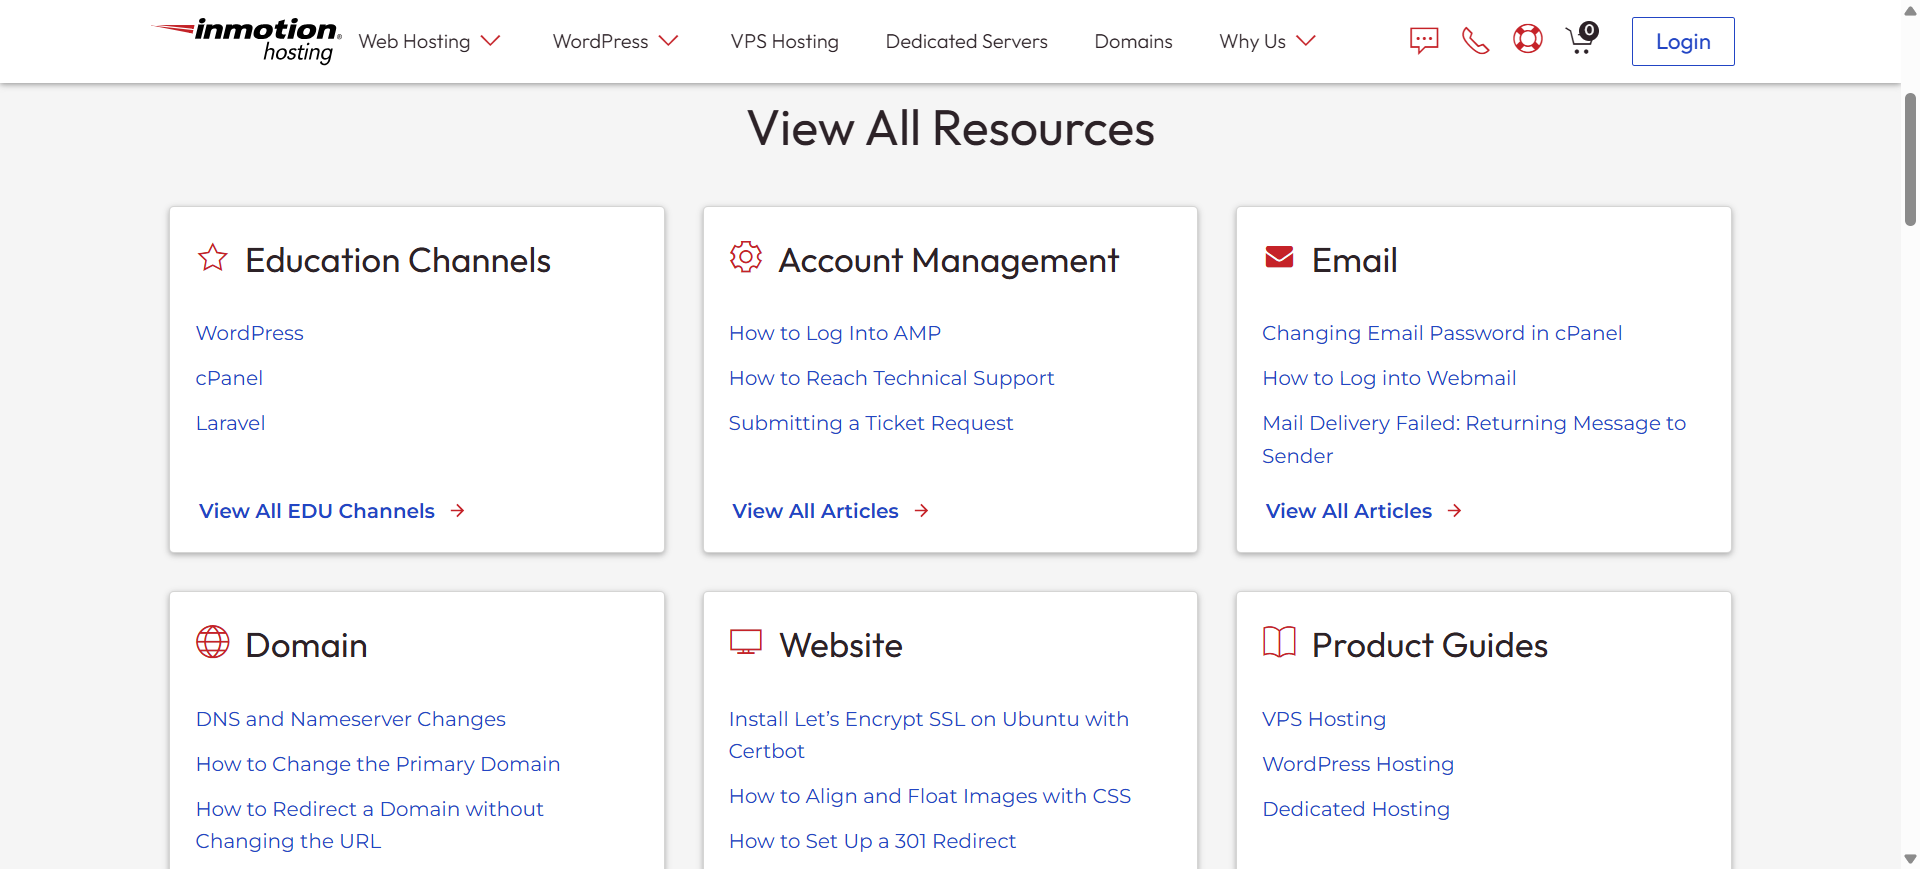1920x869 pixels.
Task: Open the VPS Hosting nav item
Action: point(785,41)
